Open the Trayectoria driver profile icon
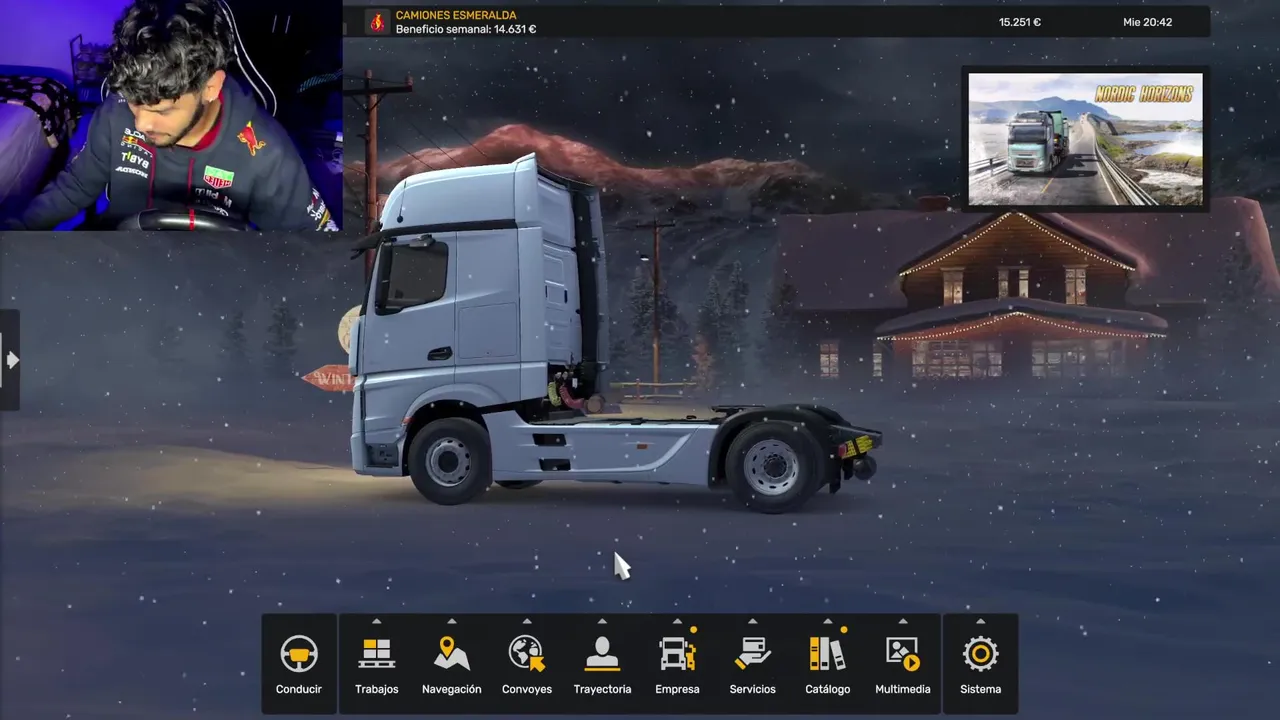 pyautogui.click(x=602, y=655)
